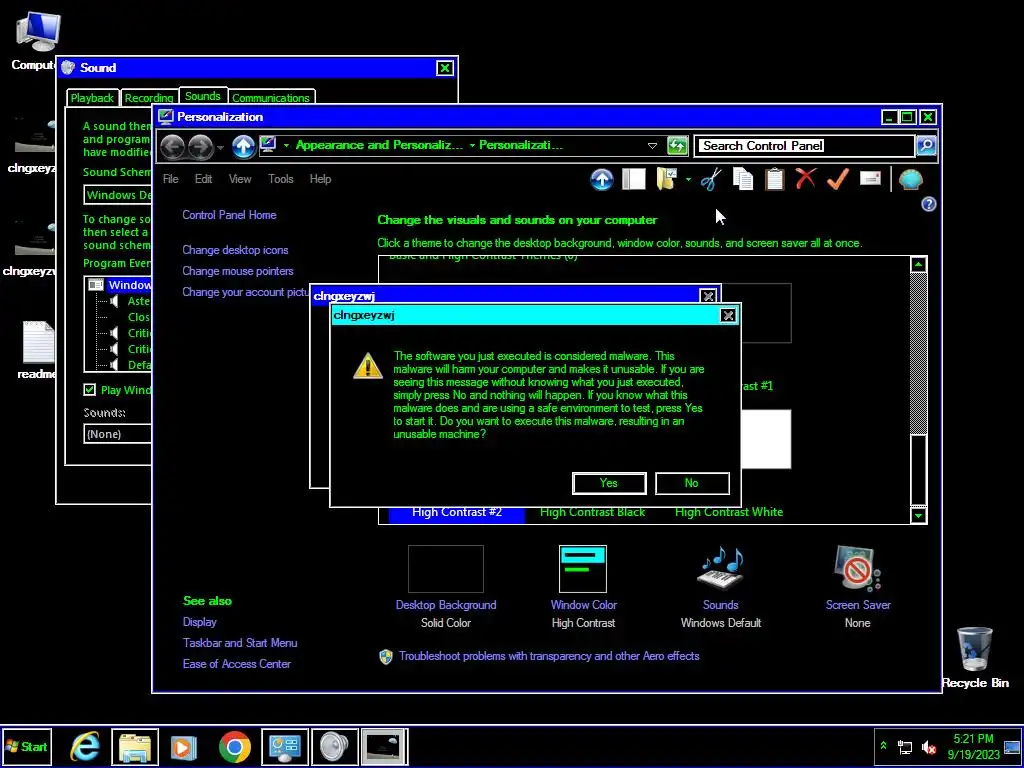
Task: Open Internet Explorer from the taskbar
Action: [x=85, y=746]
